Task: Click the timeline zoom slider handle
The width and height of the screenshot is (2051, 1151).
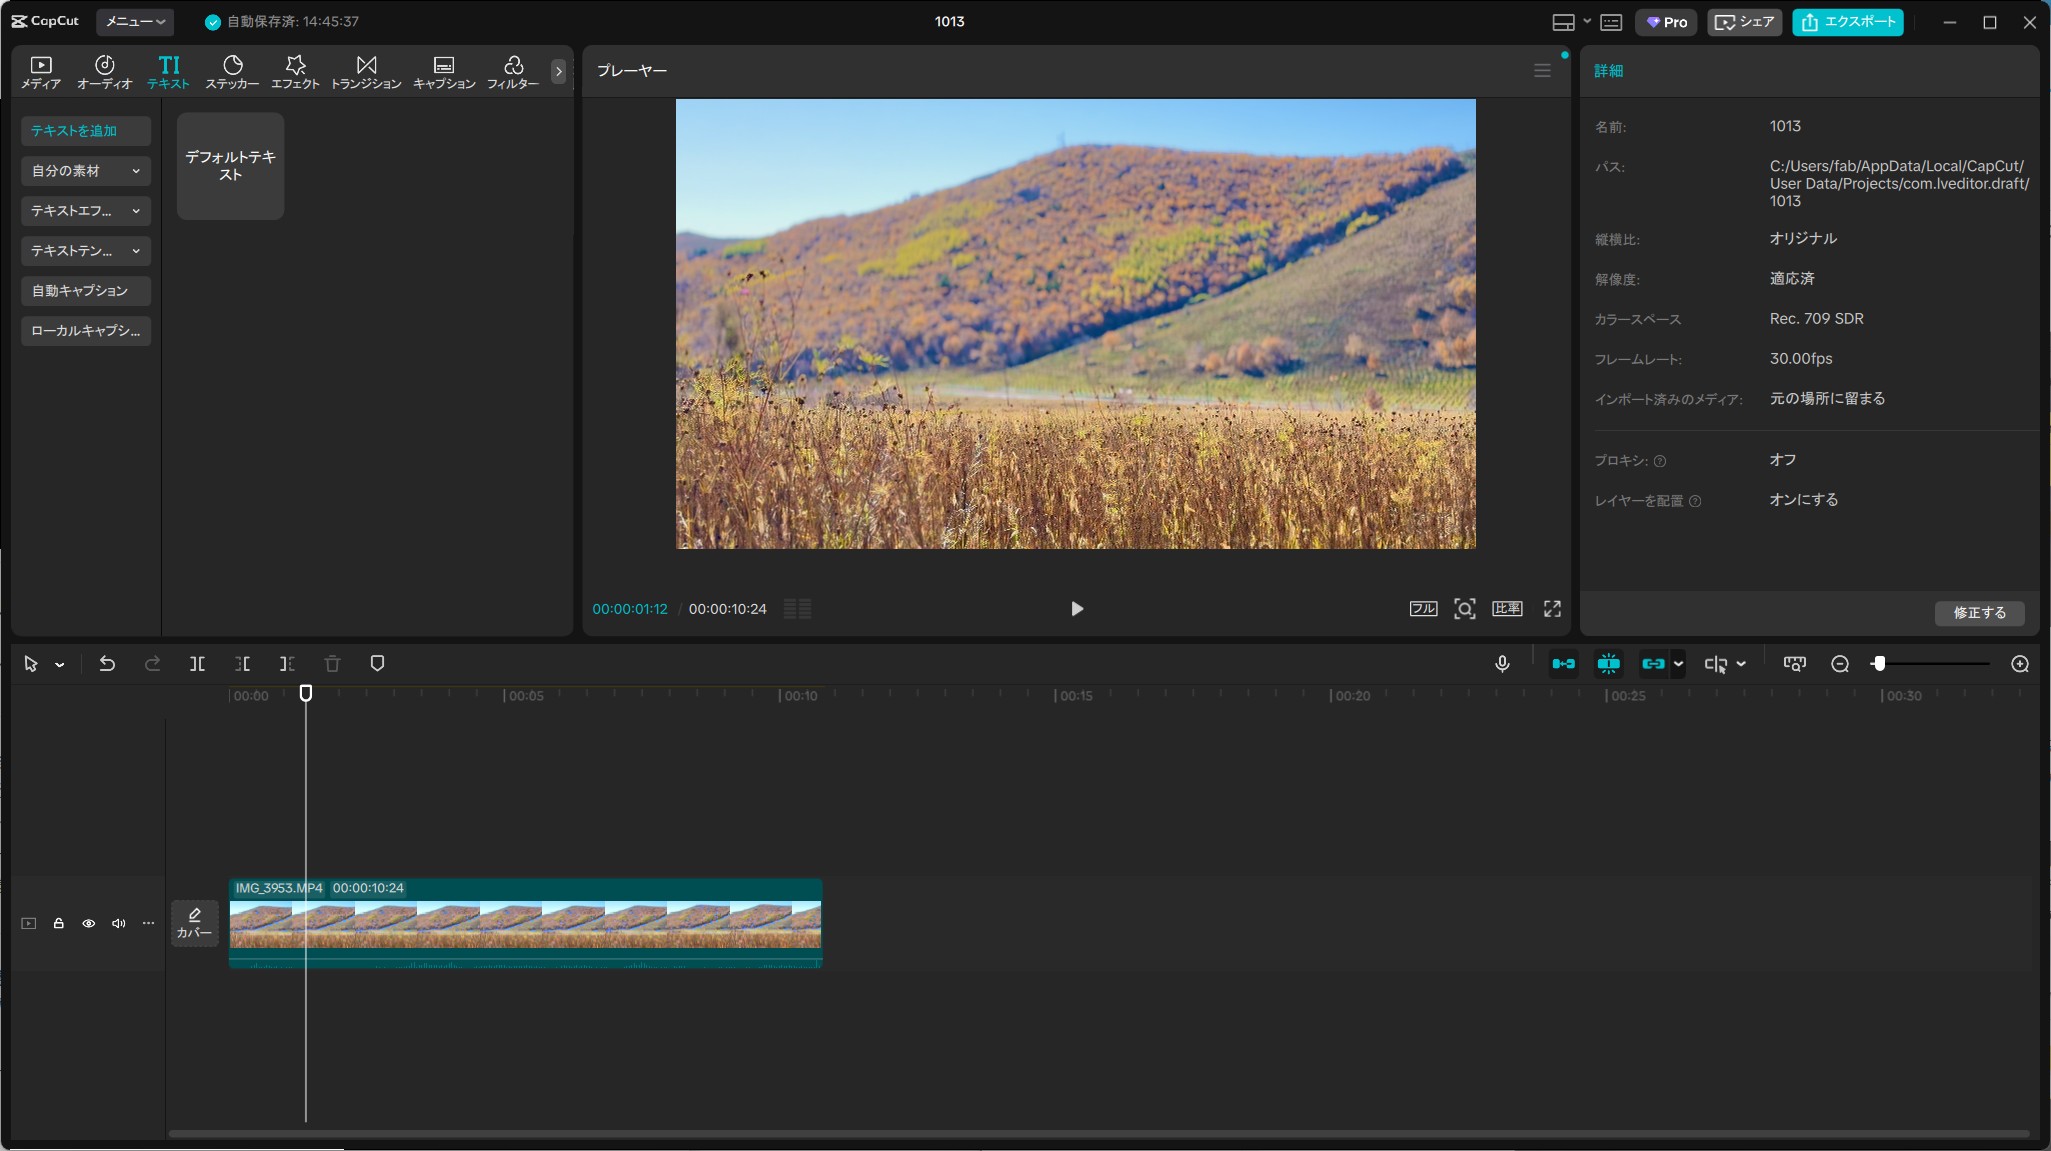Action: point(1879,664)
